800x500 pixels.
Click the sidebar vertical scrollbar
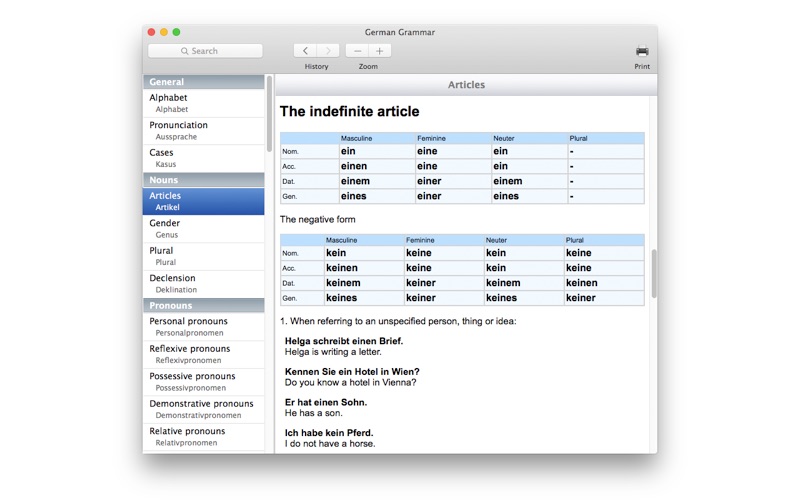click(269, 112)
